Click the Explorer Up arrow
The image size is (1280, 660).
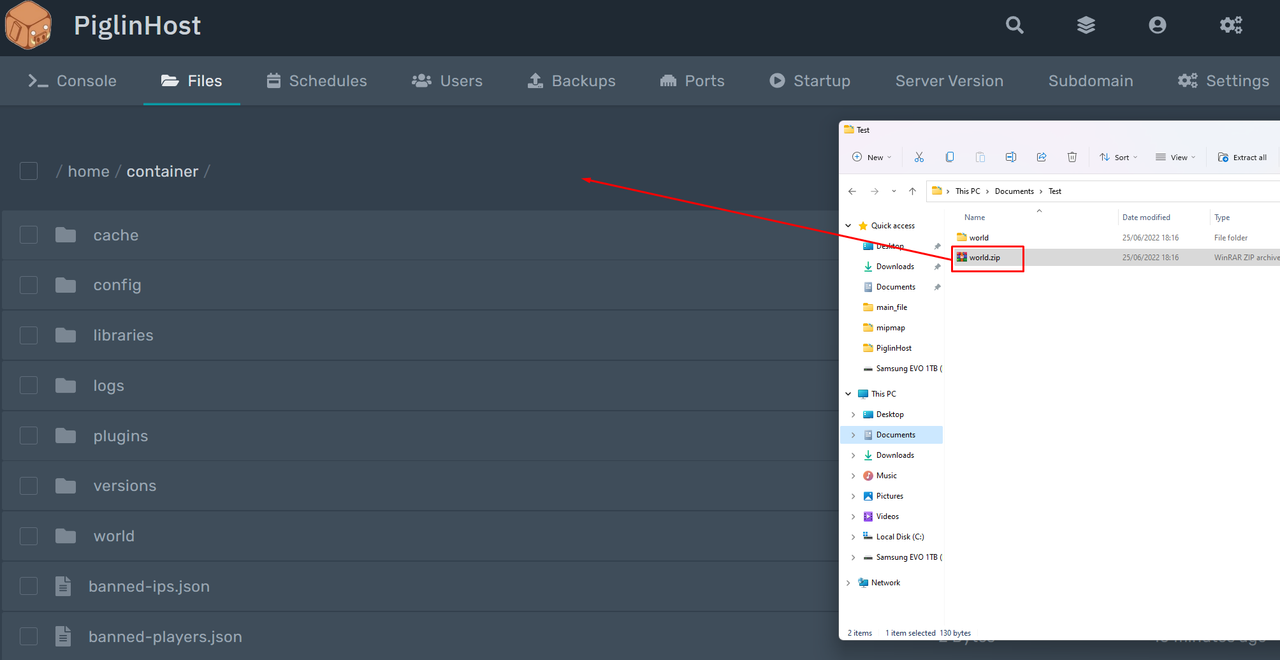[913, 191]
